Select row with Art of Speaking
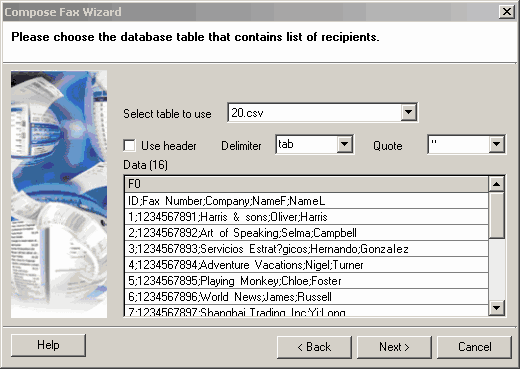520x369 pixels. pos(306,233)
